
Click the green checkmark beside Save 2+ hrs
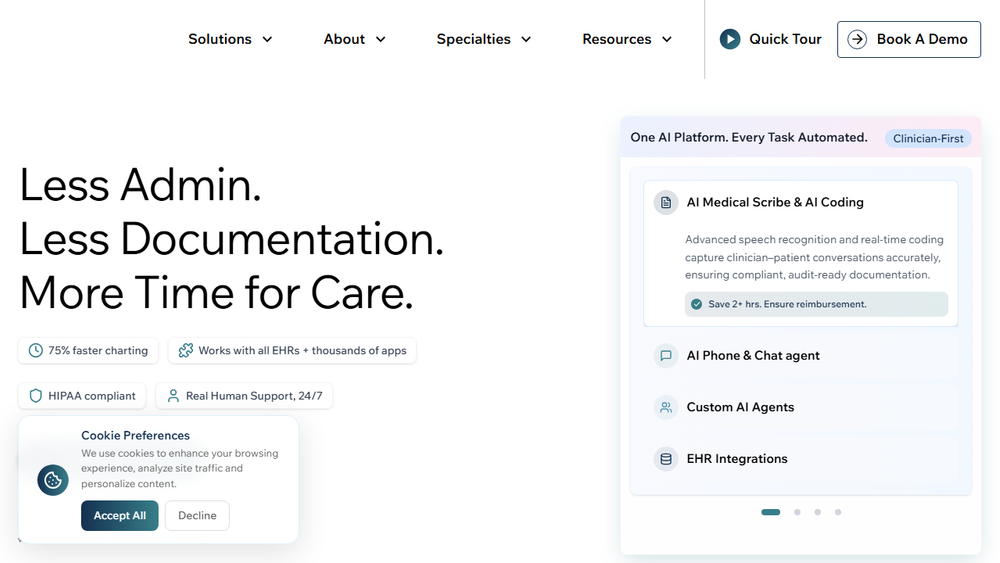point(696,305)
